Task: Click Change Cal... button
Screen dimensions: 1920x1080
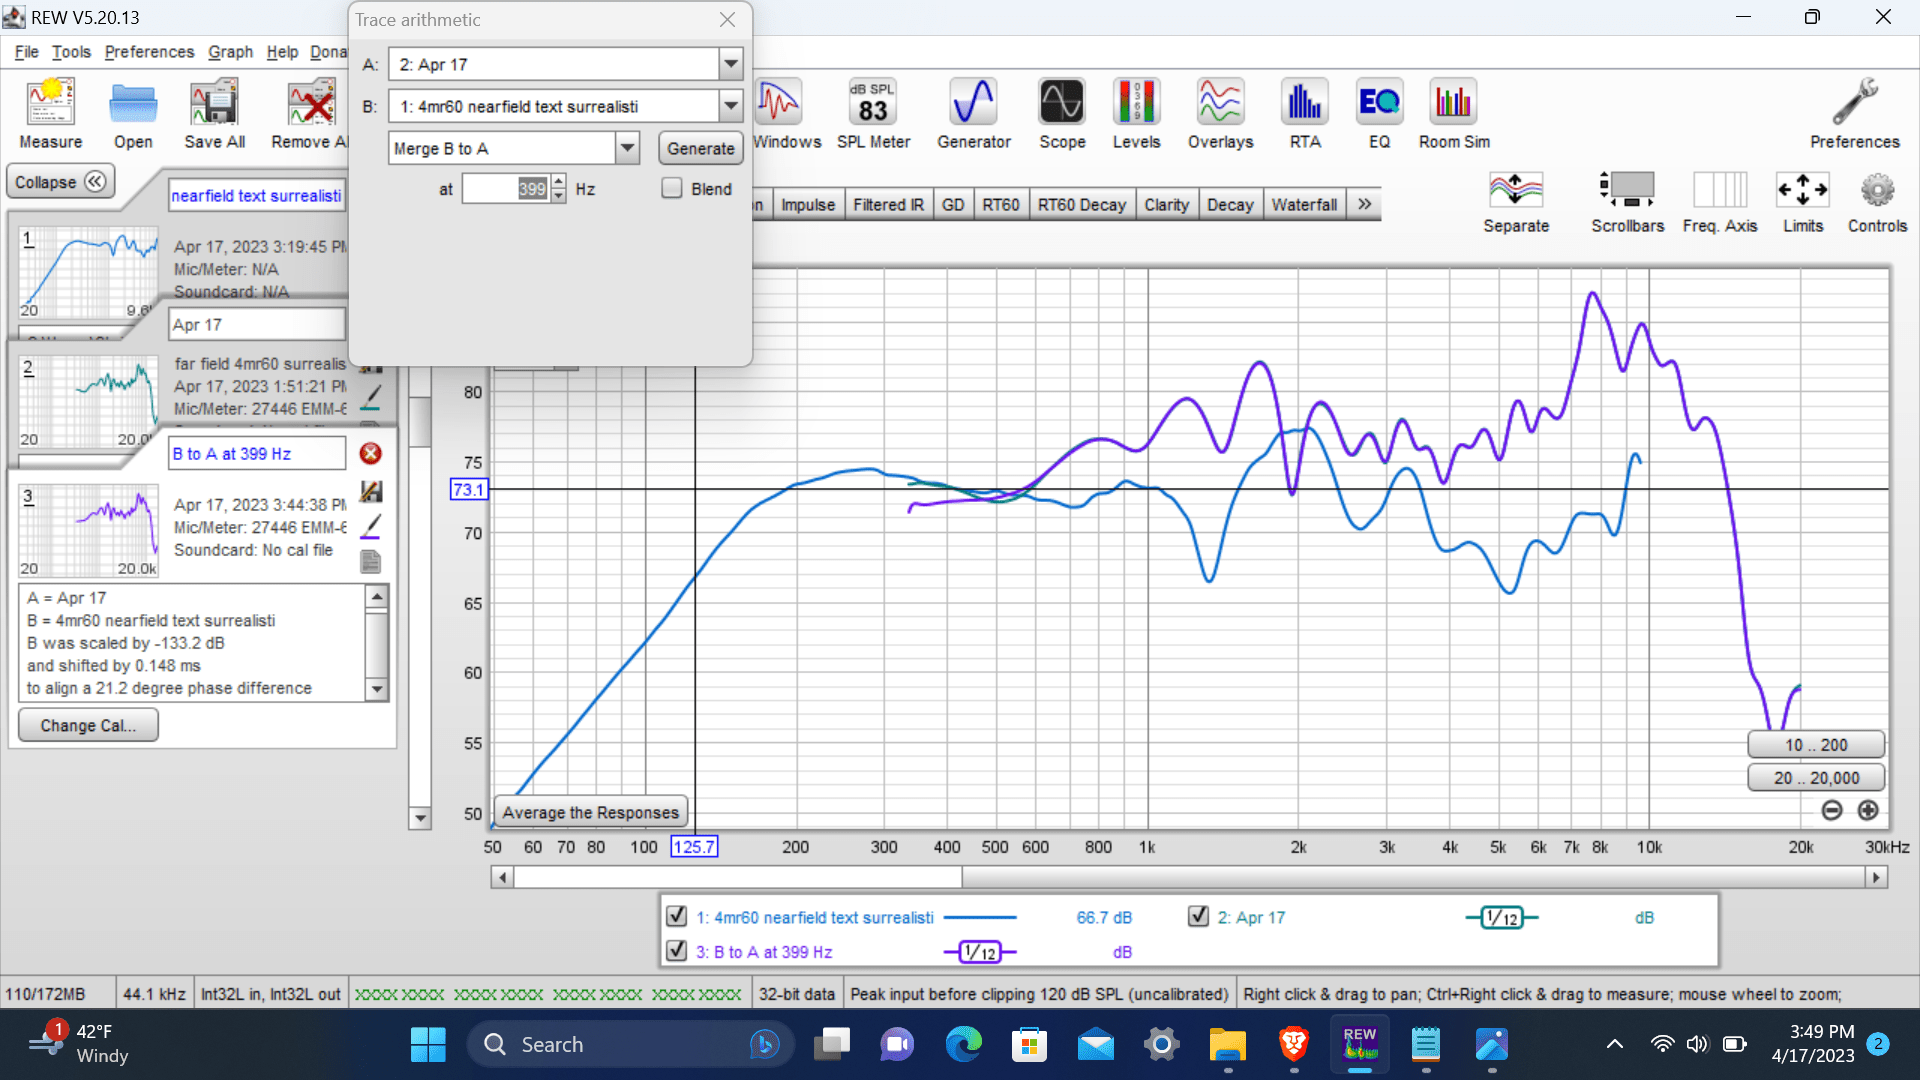Action: (88, 725)
